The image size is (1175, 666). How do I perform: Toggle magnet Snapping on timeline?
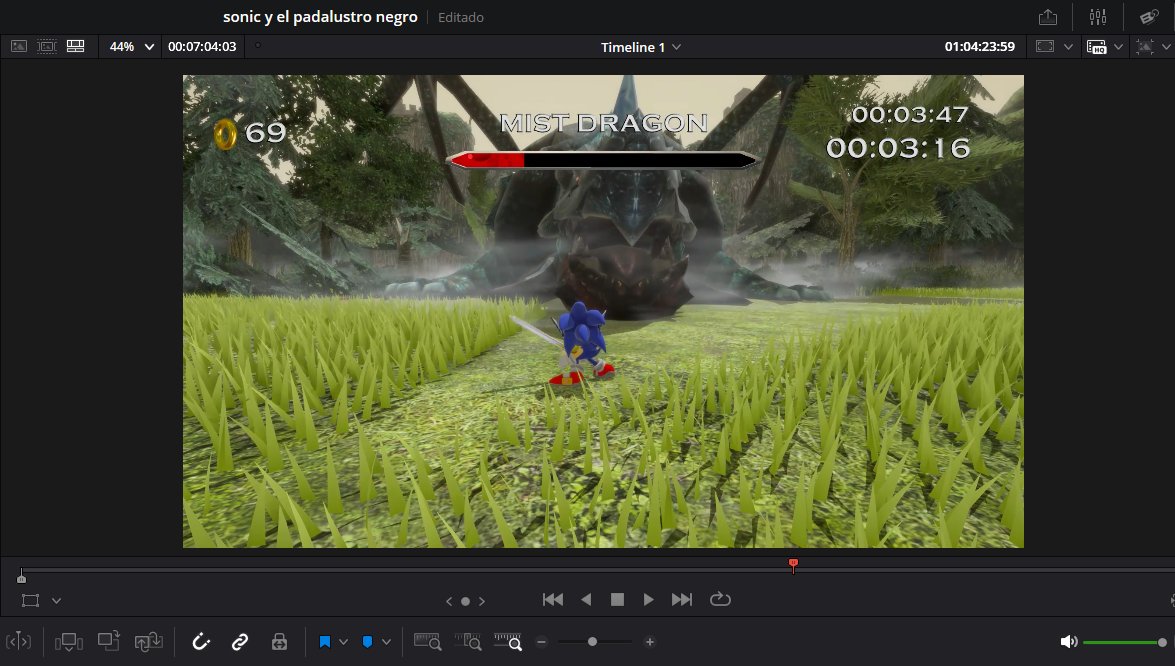(201, 641)
